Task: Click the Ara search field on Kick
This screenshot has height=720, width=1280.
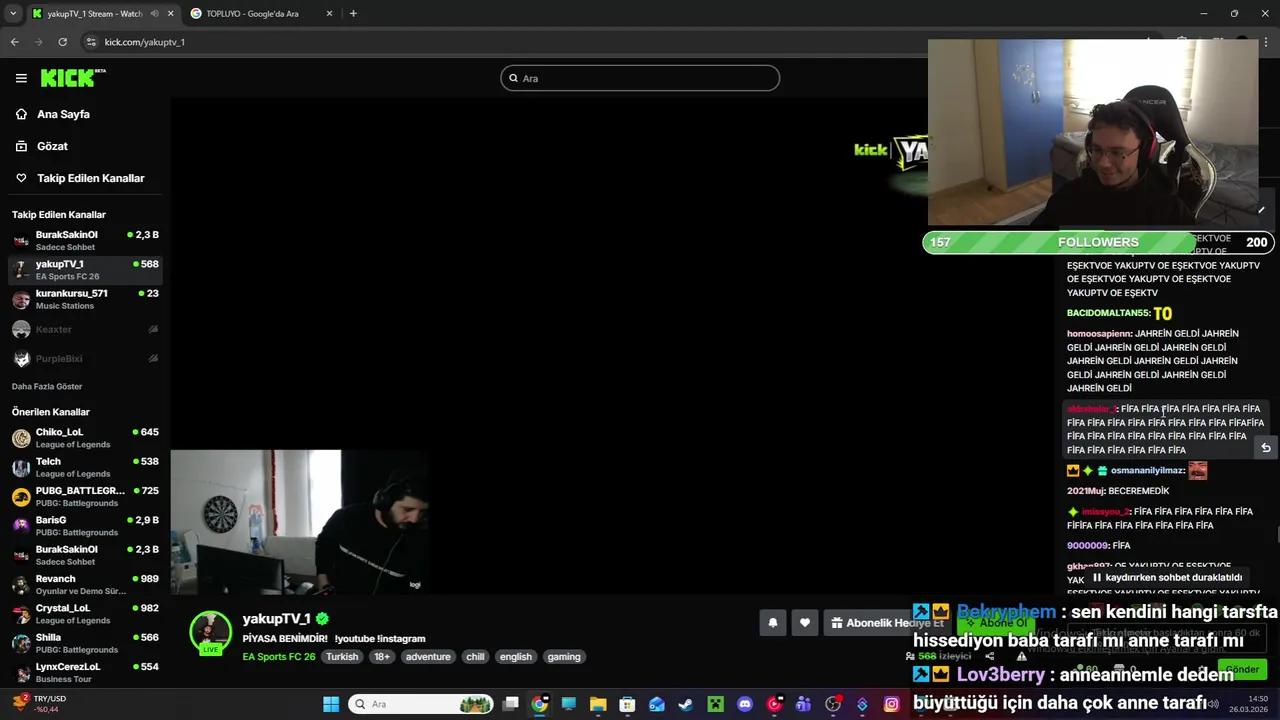Action: coord(640,78)
